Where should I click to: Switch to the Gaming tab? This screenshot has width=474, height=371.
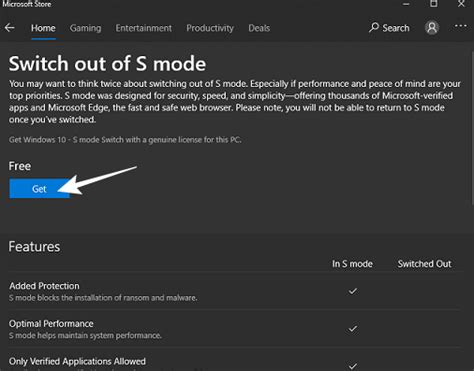pyautogui.click(x=85, y=28)
